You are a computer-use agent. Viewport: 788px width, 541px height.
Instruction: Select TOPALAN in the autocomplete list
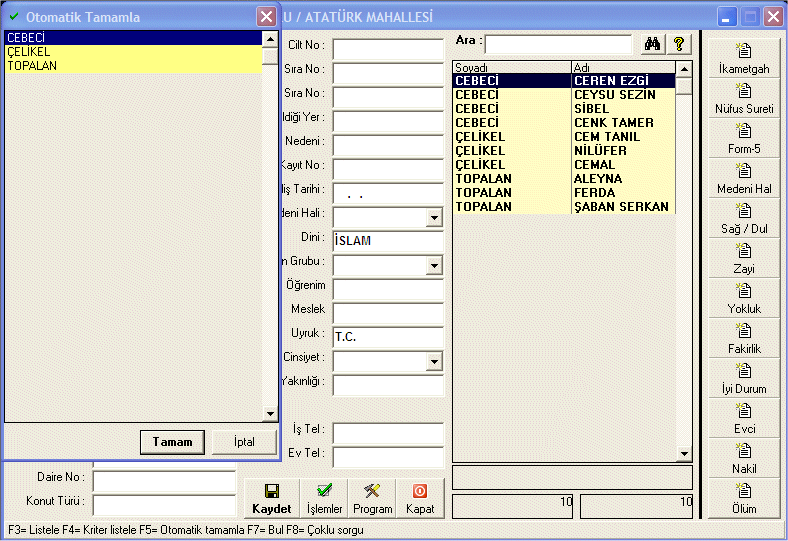pos(132,66)
